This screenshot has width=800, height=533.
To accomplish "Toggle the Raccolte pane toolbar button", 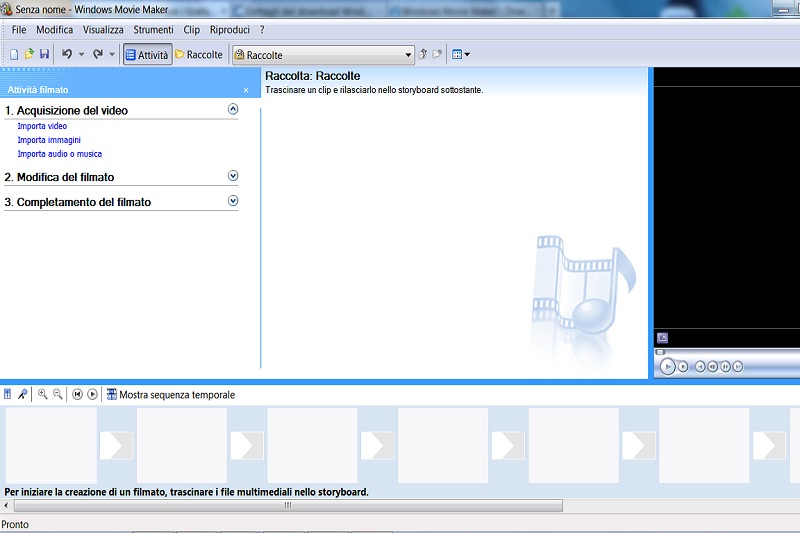I will [199, 55].
